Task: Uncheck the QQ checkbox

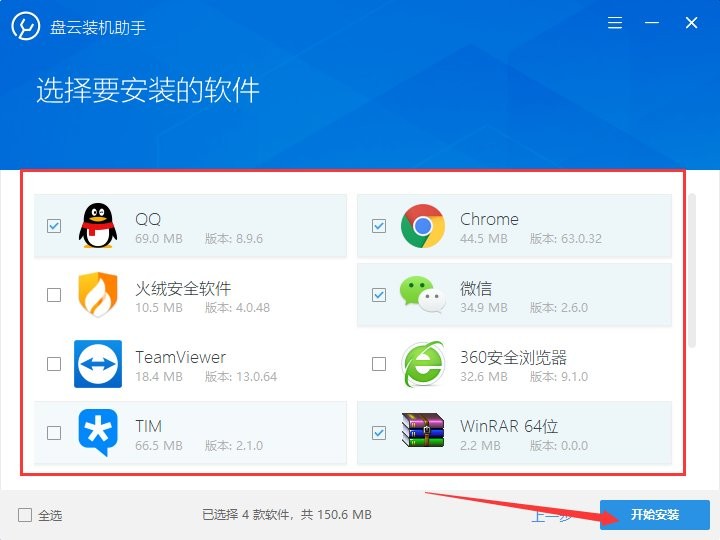Action: click(54, 226)
